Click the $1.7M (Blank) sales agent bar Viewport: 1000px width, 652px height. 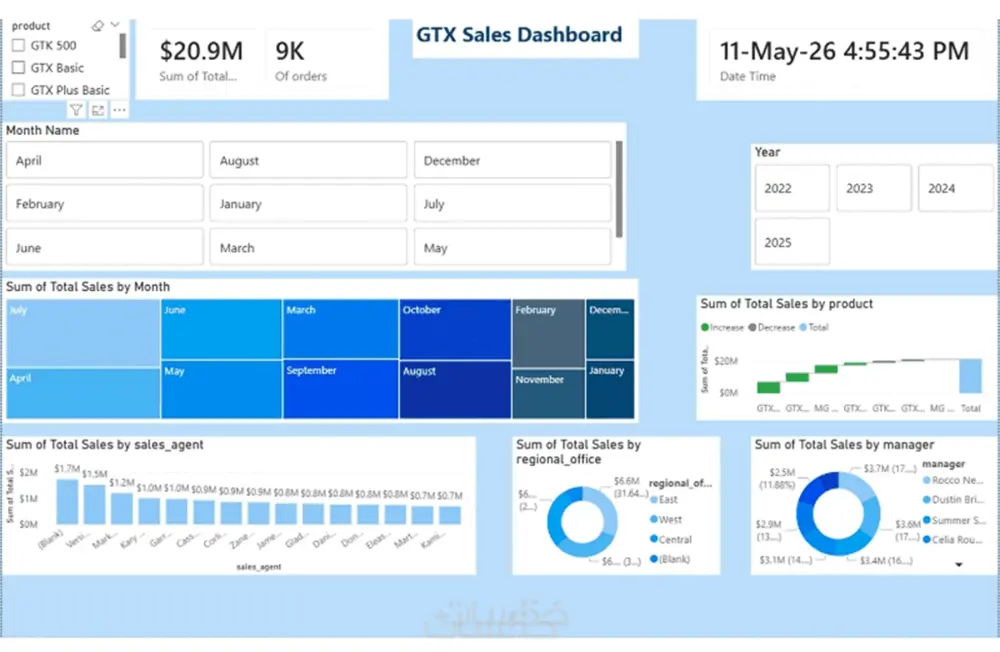click(67, 502)
